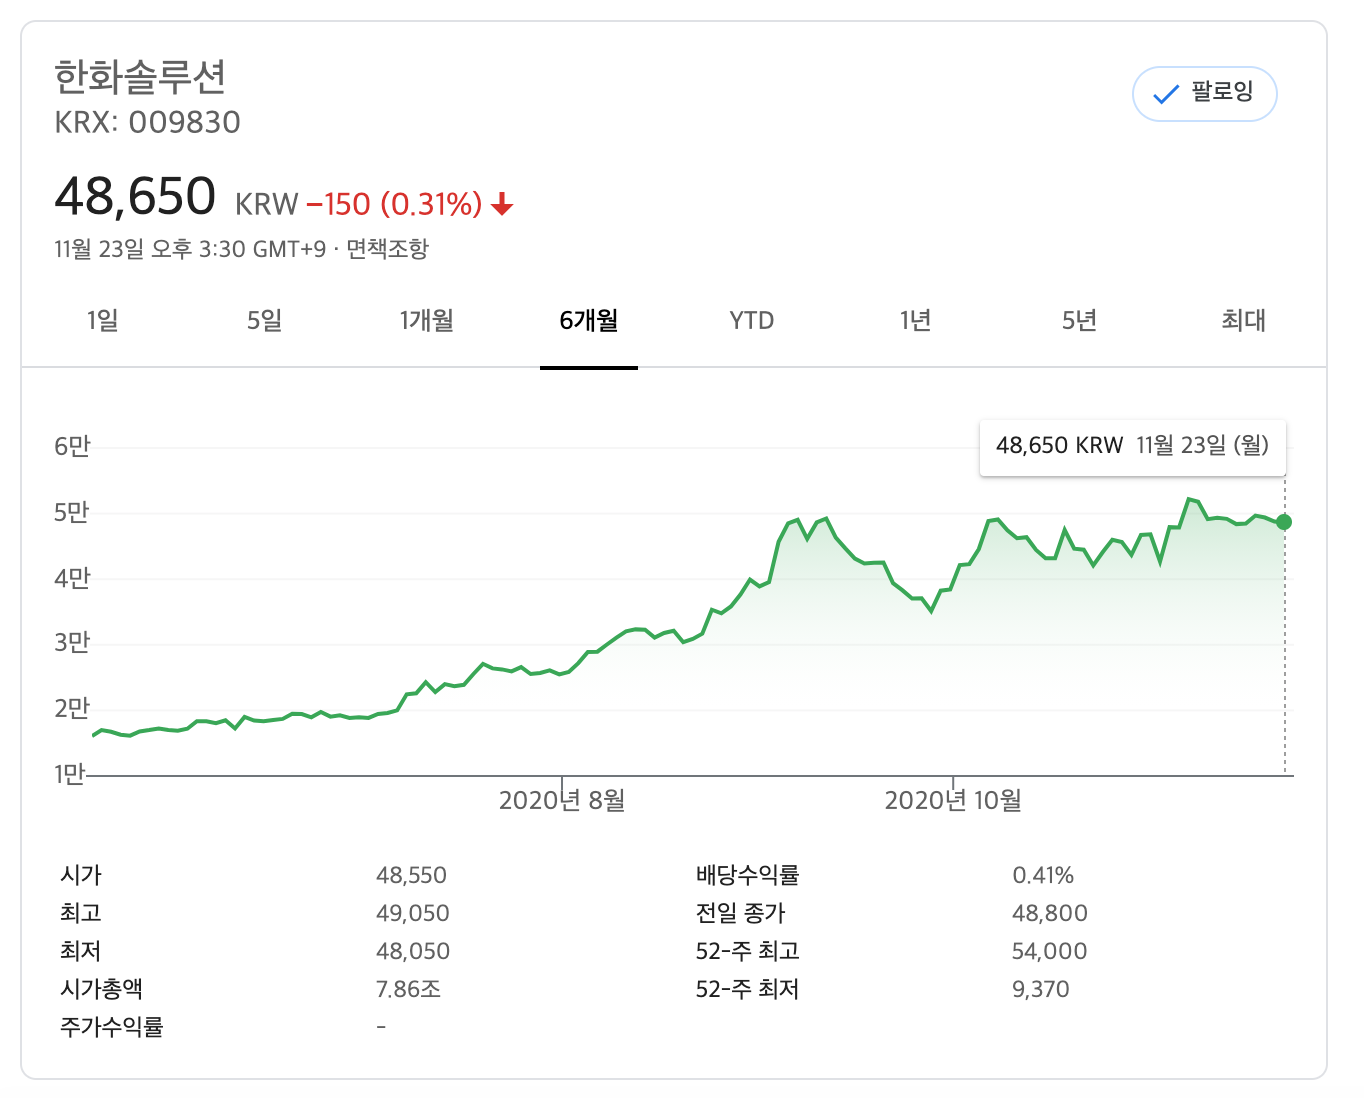Click the 3만 y-axis label
The height and width of the screenshot is (1098, 1364).
[x=72, y=643]
